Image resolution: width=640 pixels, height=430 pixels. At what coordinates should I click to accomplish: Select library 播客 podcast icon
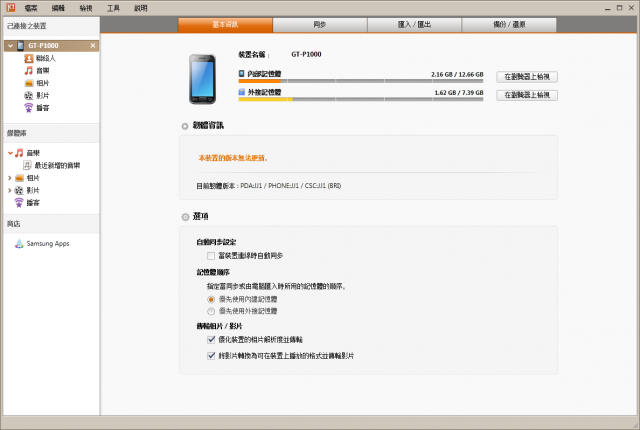click(19, 202)
